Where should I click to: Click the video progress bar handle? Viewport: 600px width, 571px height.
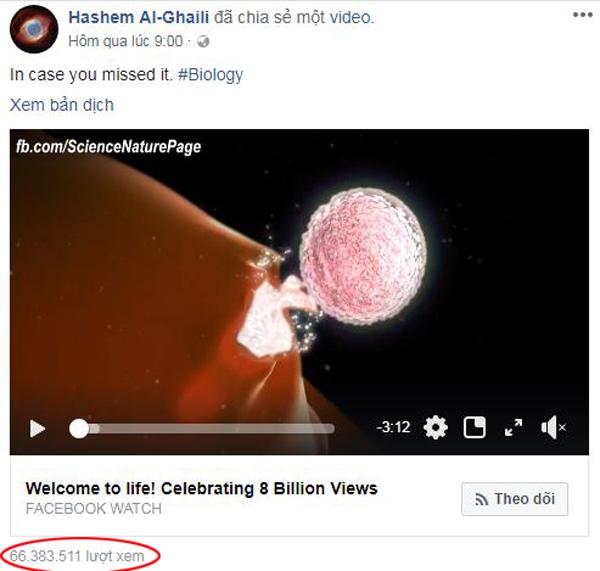click(x=79, y=428)
